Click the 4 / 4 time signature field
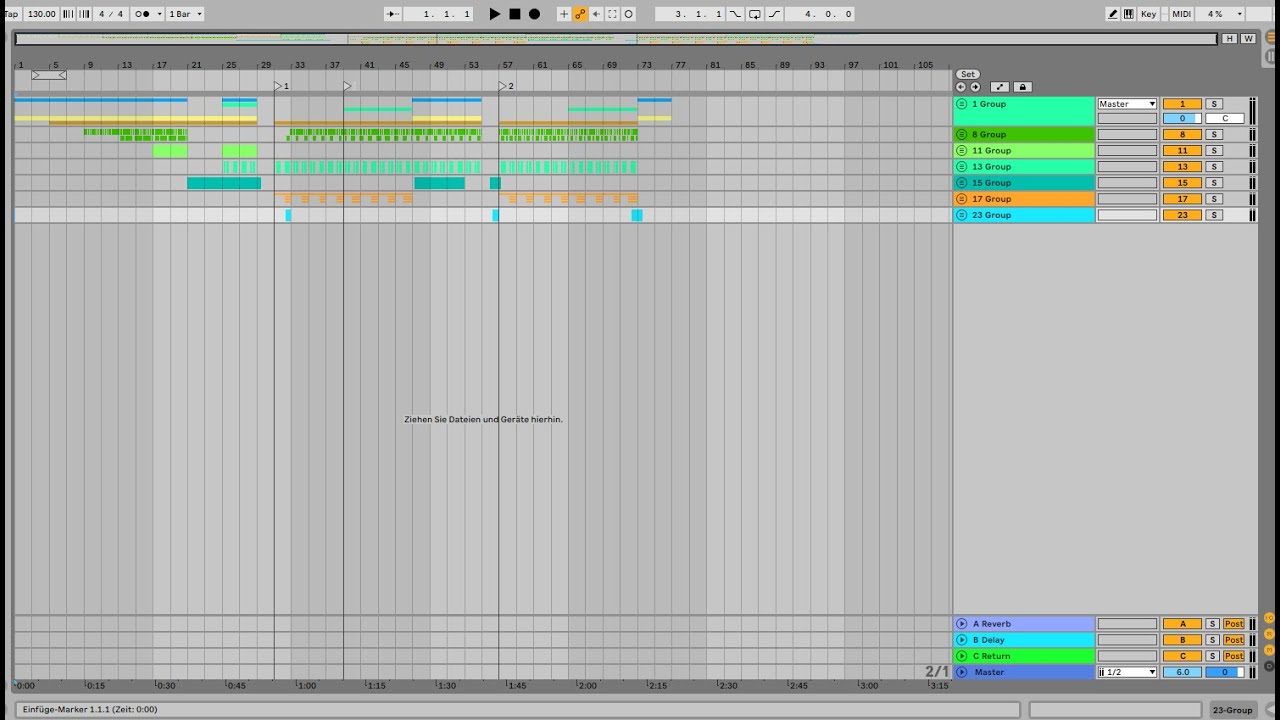 click(x=110, y=14)
